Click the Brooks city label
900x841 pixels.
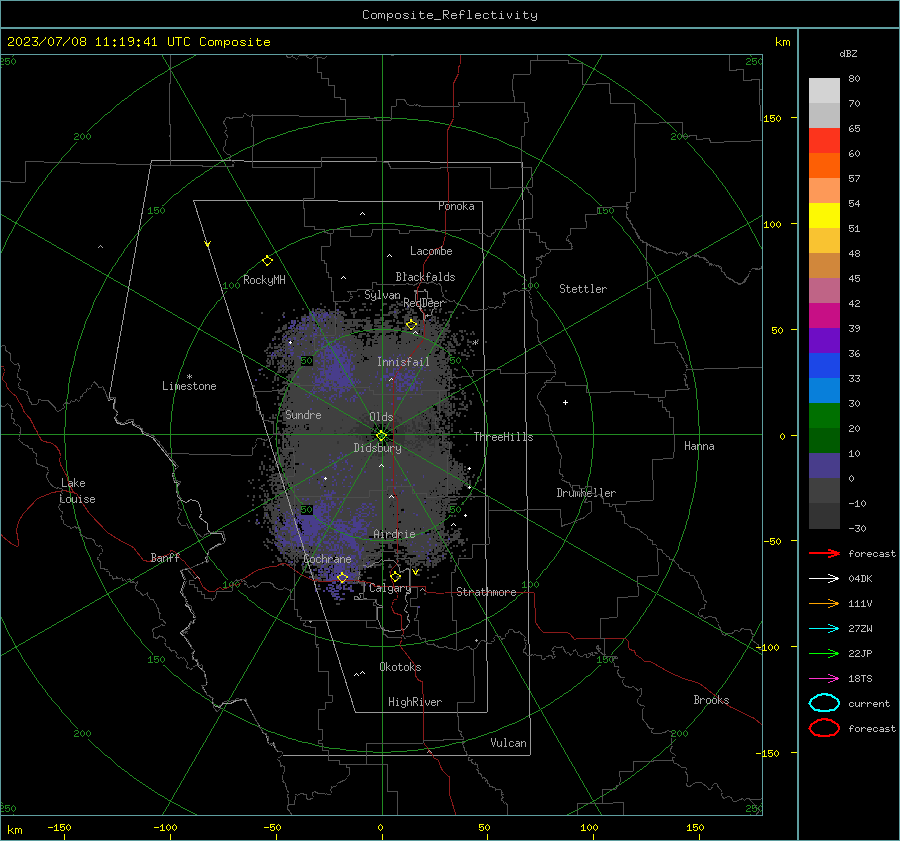click(711, 700)
